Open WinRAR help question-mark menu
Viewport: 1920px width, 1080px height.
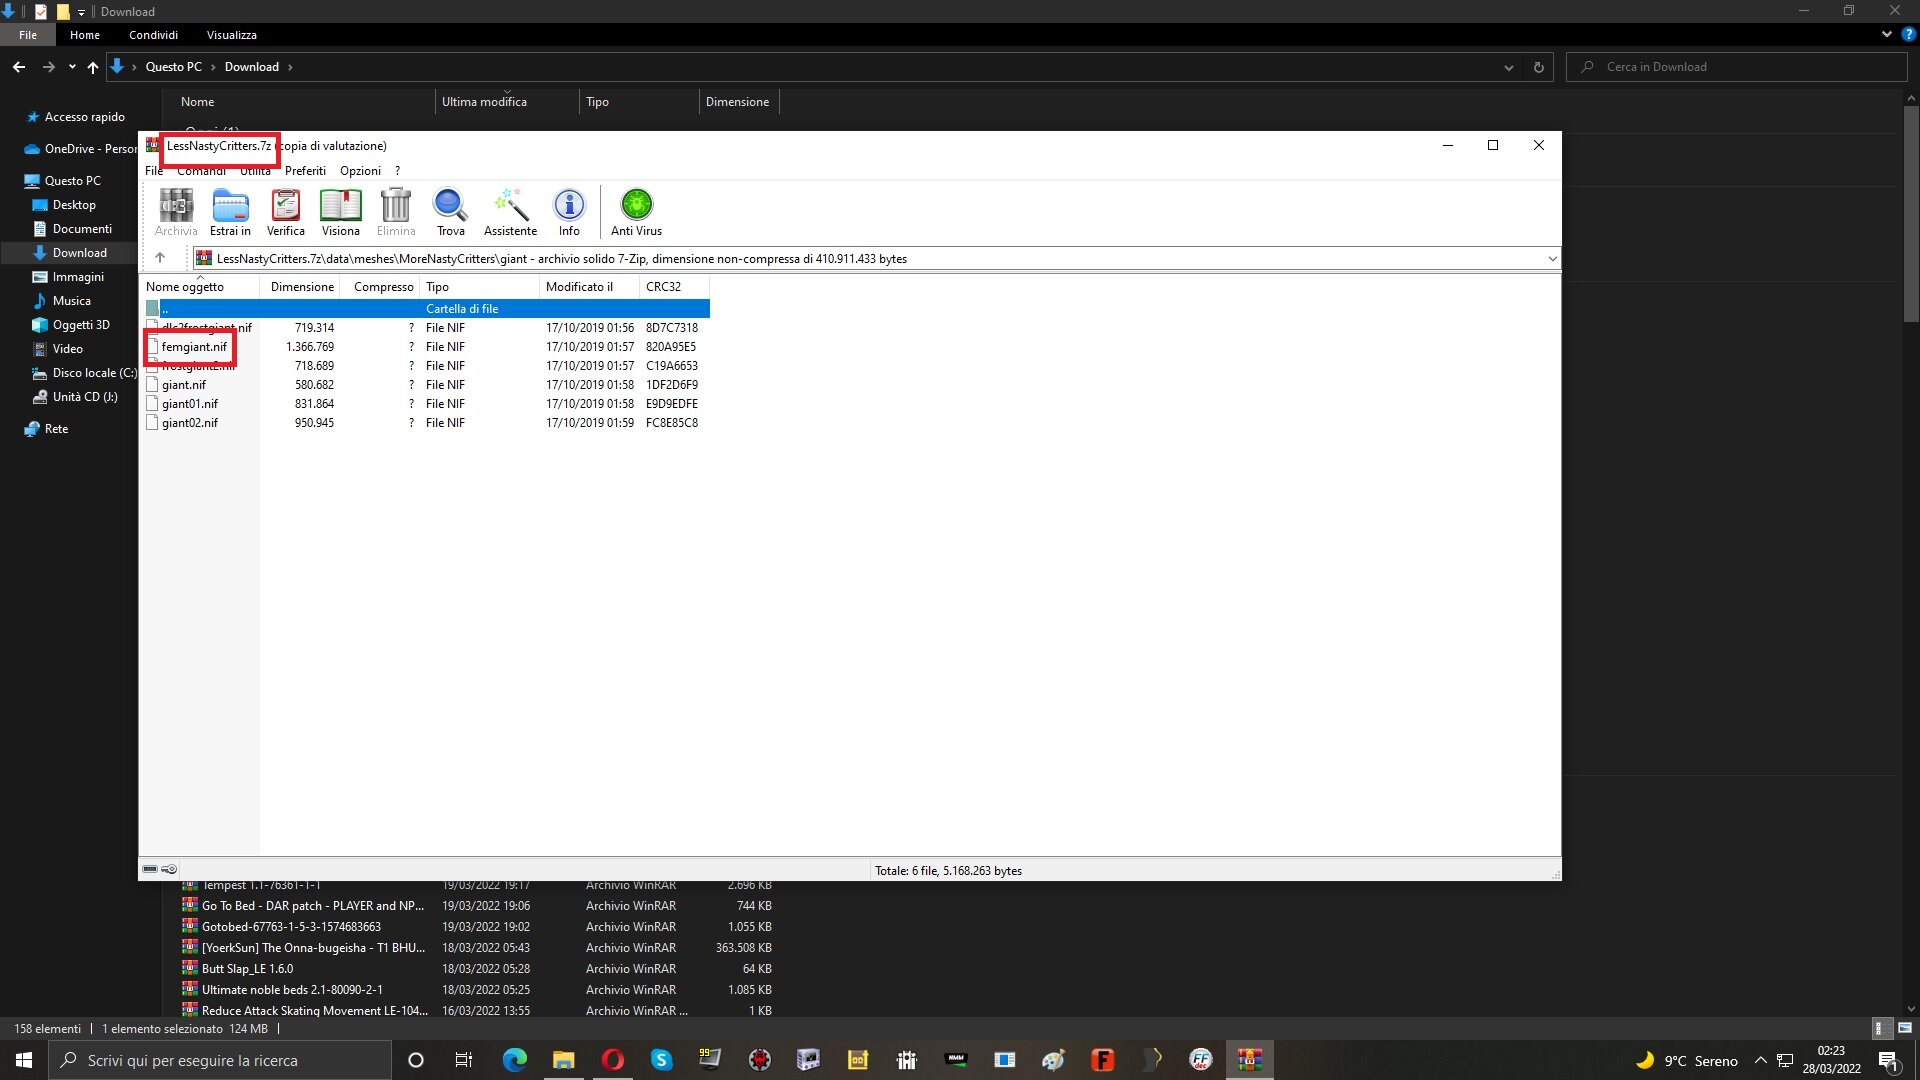pos(397,171)
